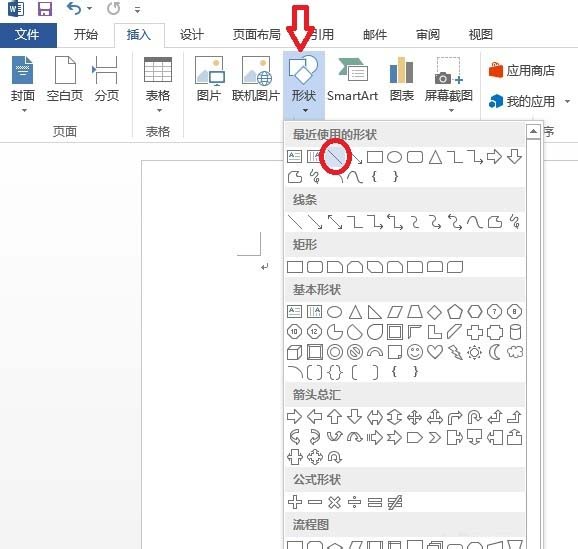
Task: Select the left brace in recent shapes
Action: [x=374, y=177]
